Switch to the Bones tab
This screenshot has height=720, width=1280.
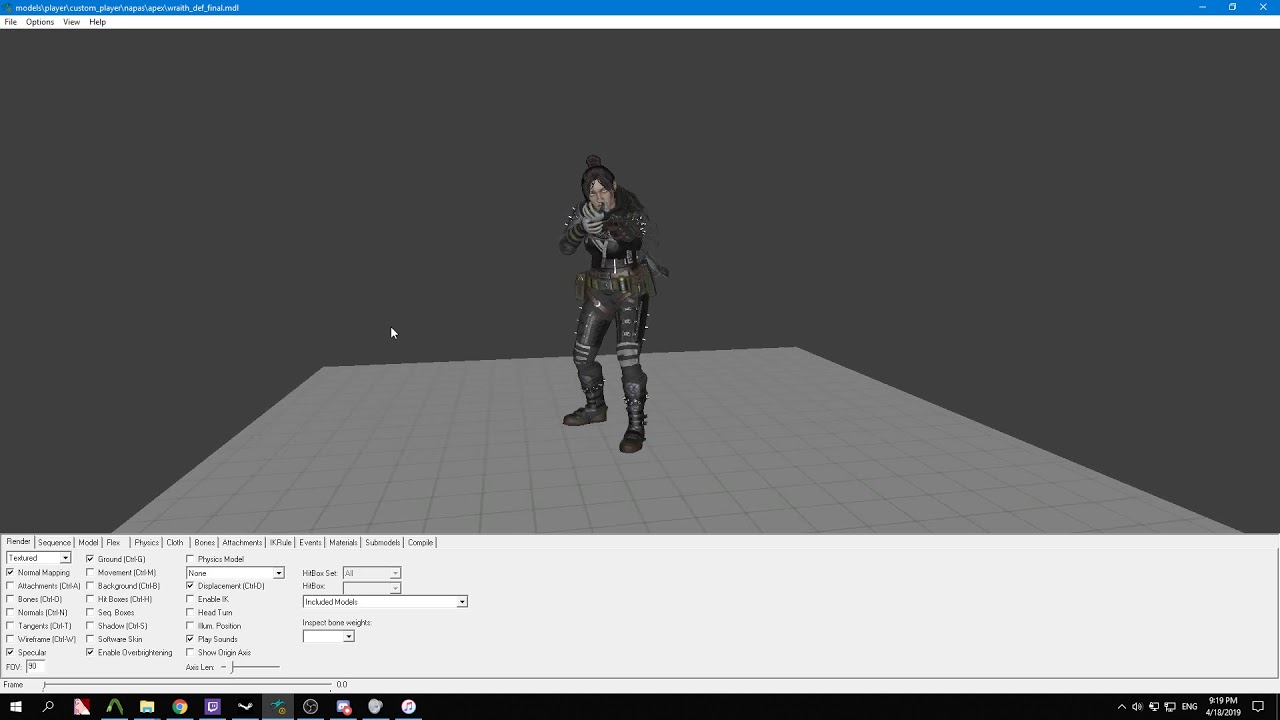click(205, 543)
